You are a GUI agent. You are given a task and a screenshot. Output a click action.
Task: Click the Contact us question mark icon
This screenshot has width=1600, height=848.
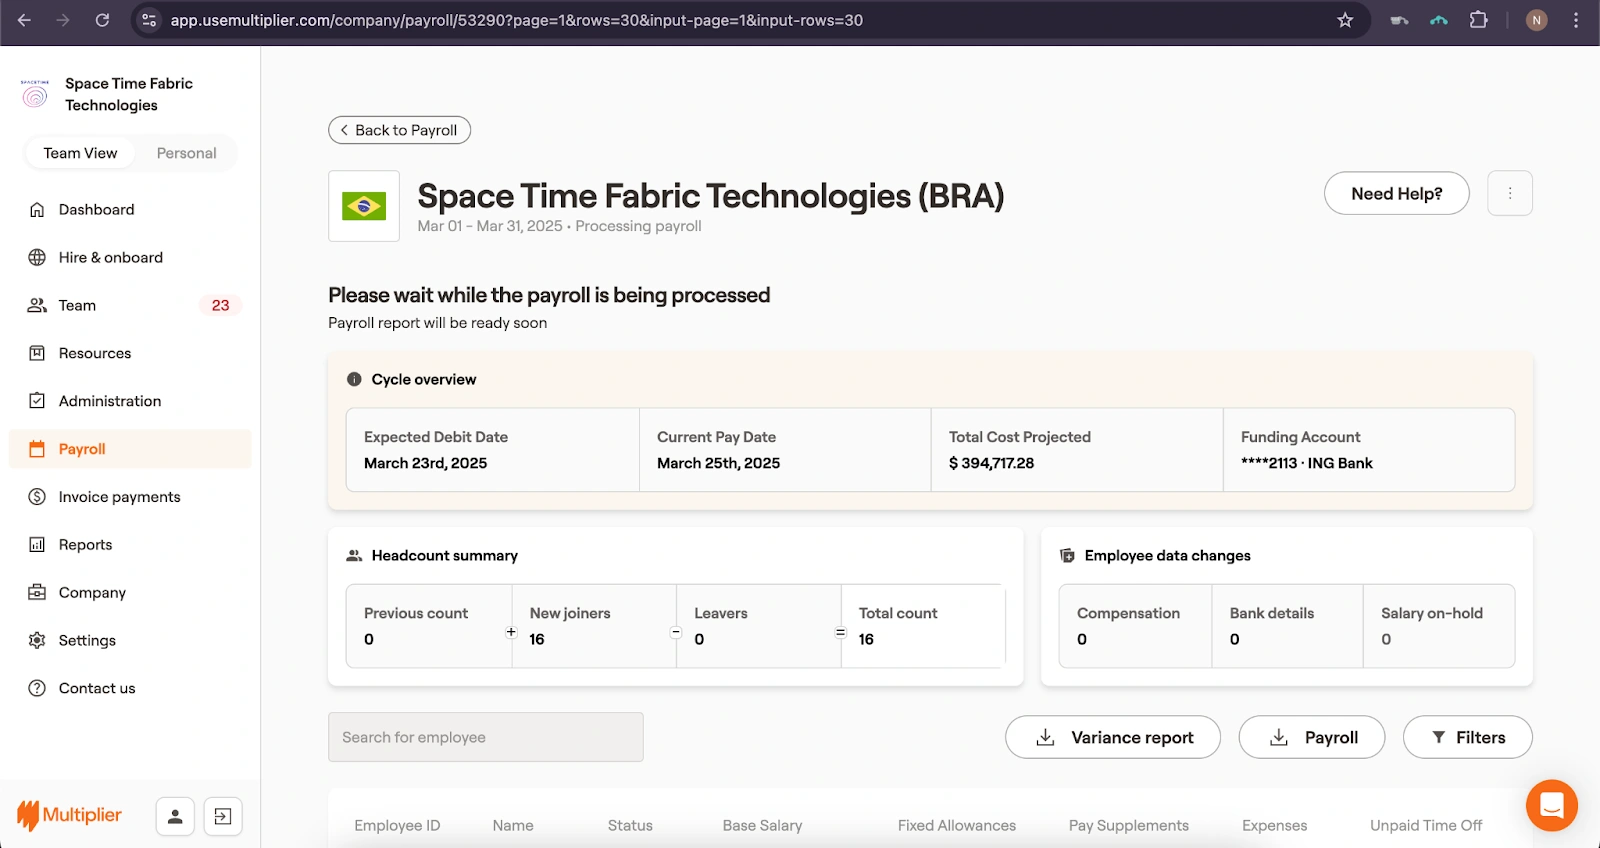coord(37,688)
